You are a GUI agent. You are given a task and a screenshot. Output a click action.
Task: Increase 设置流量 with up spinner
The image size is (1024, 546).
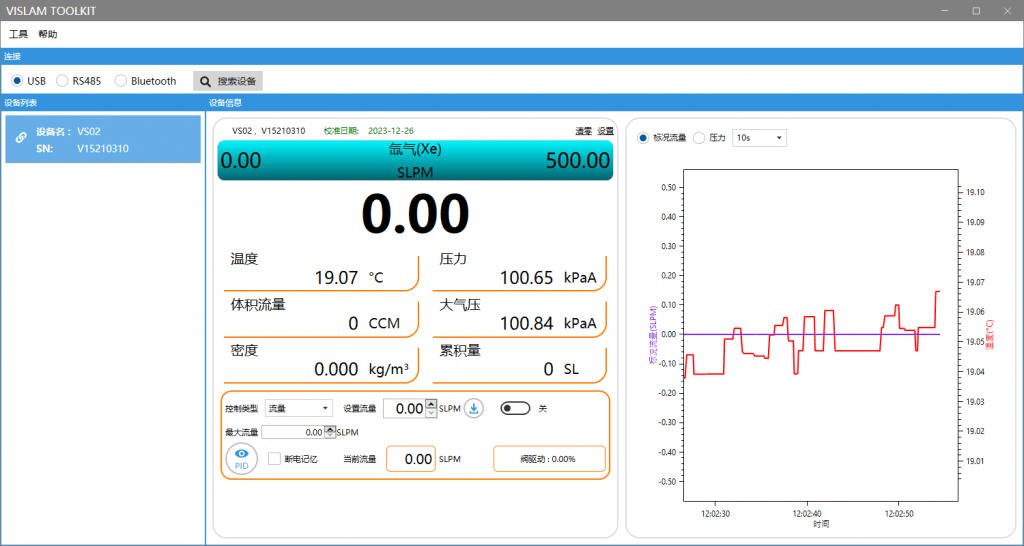pos(431,404)
